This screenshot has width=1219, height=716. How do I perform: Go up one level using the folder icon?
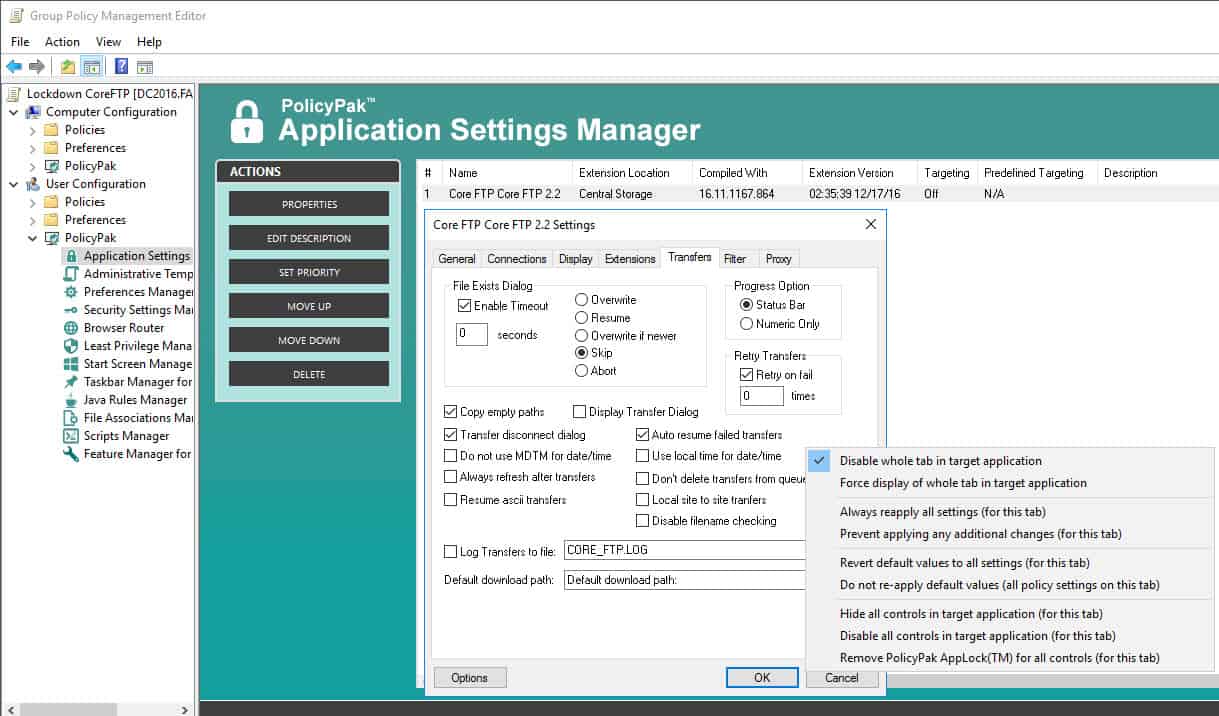tap(68, 67)
